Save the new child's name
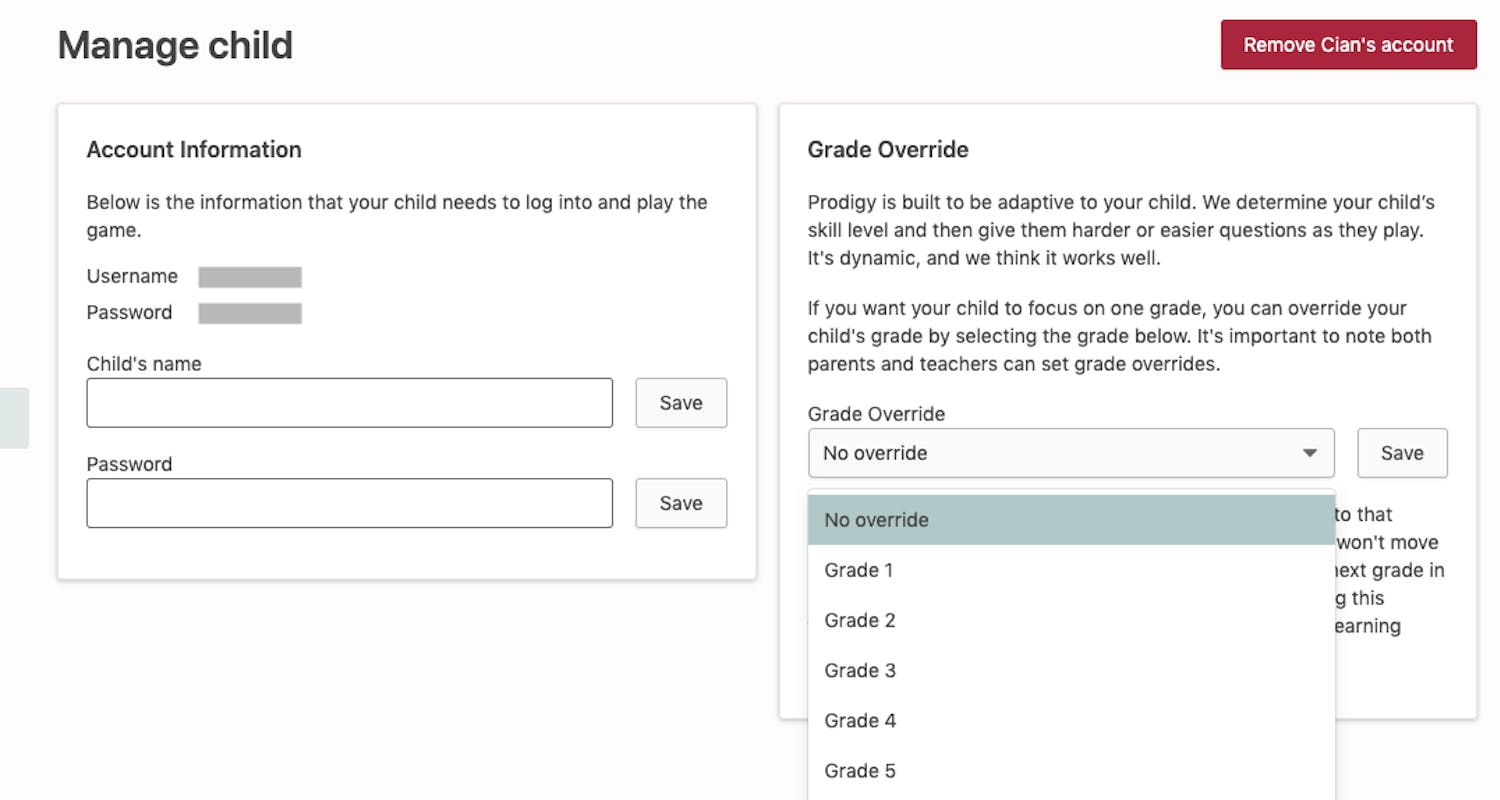Screen dimensions: 1500x800 [681, 402]
